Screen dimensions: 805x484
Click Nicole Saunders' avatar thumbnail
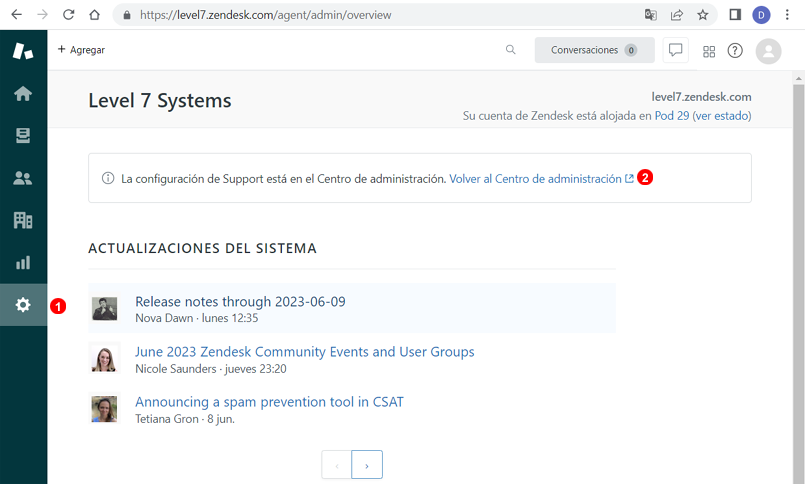tap(105, 358)
